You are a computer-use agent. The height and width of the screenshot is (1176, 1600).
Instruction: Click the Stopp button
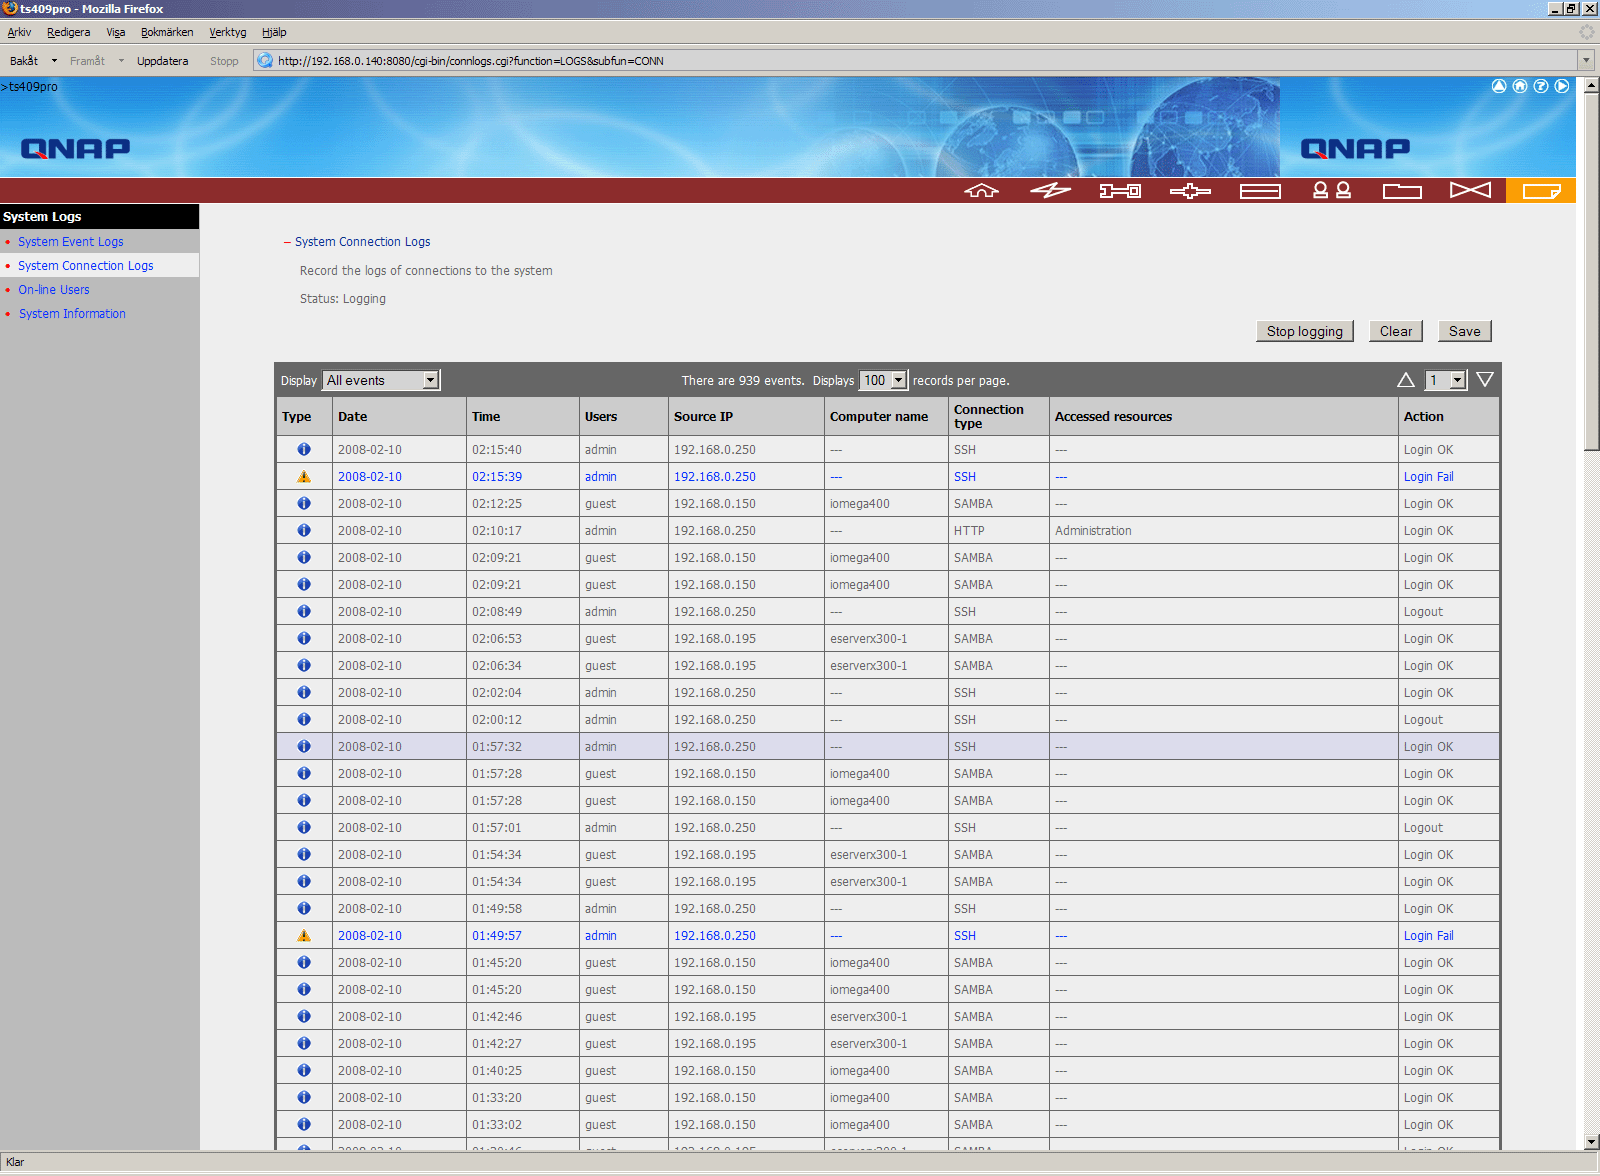(224, 61)
